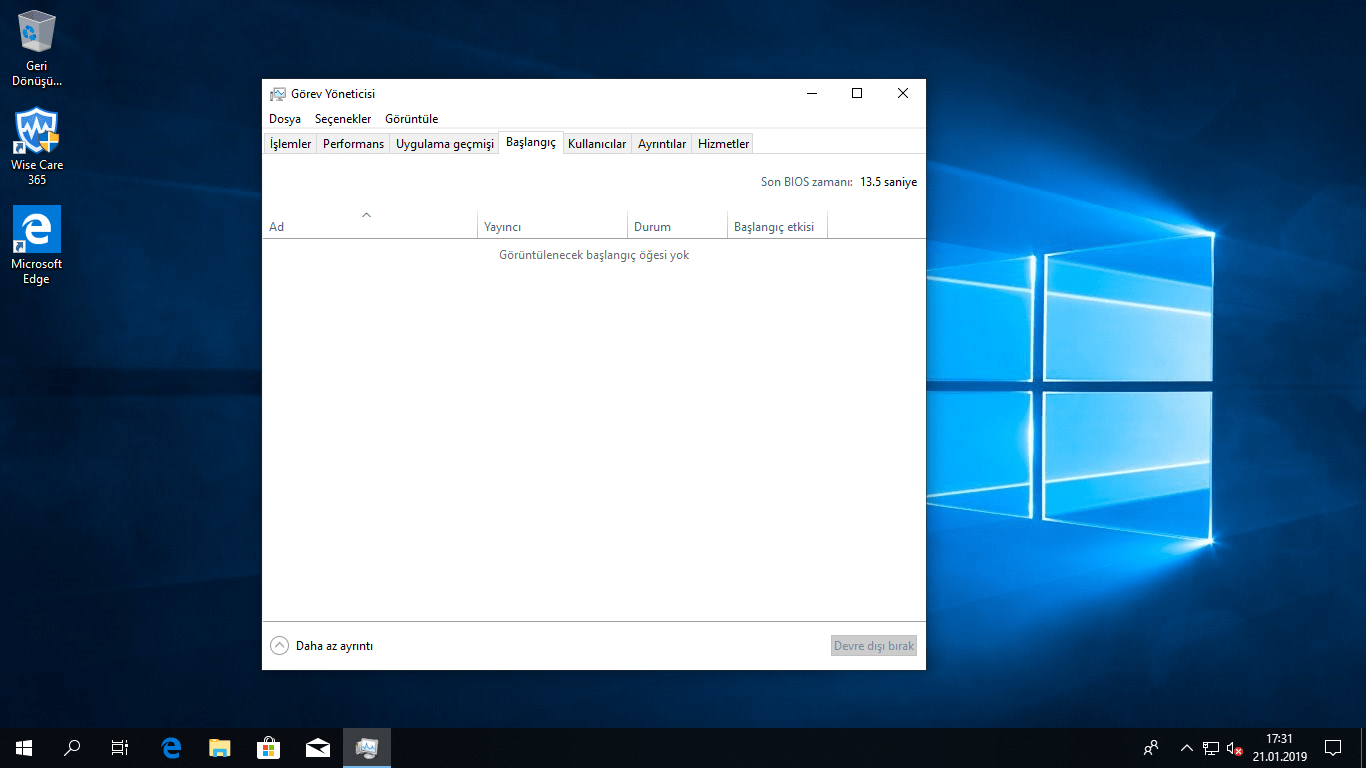1366x768 pixels.
Task: Click the muted volume tray icon
Action: 1235,748
